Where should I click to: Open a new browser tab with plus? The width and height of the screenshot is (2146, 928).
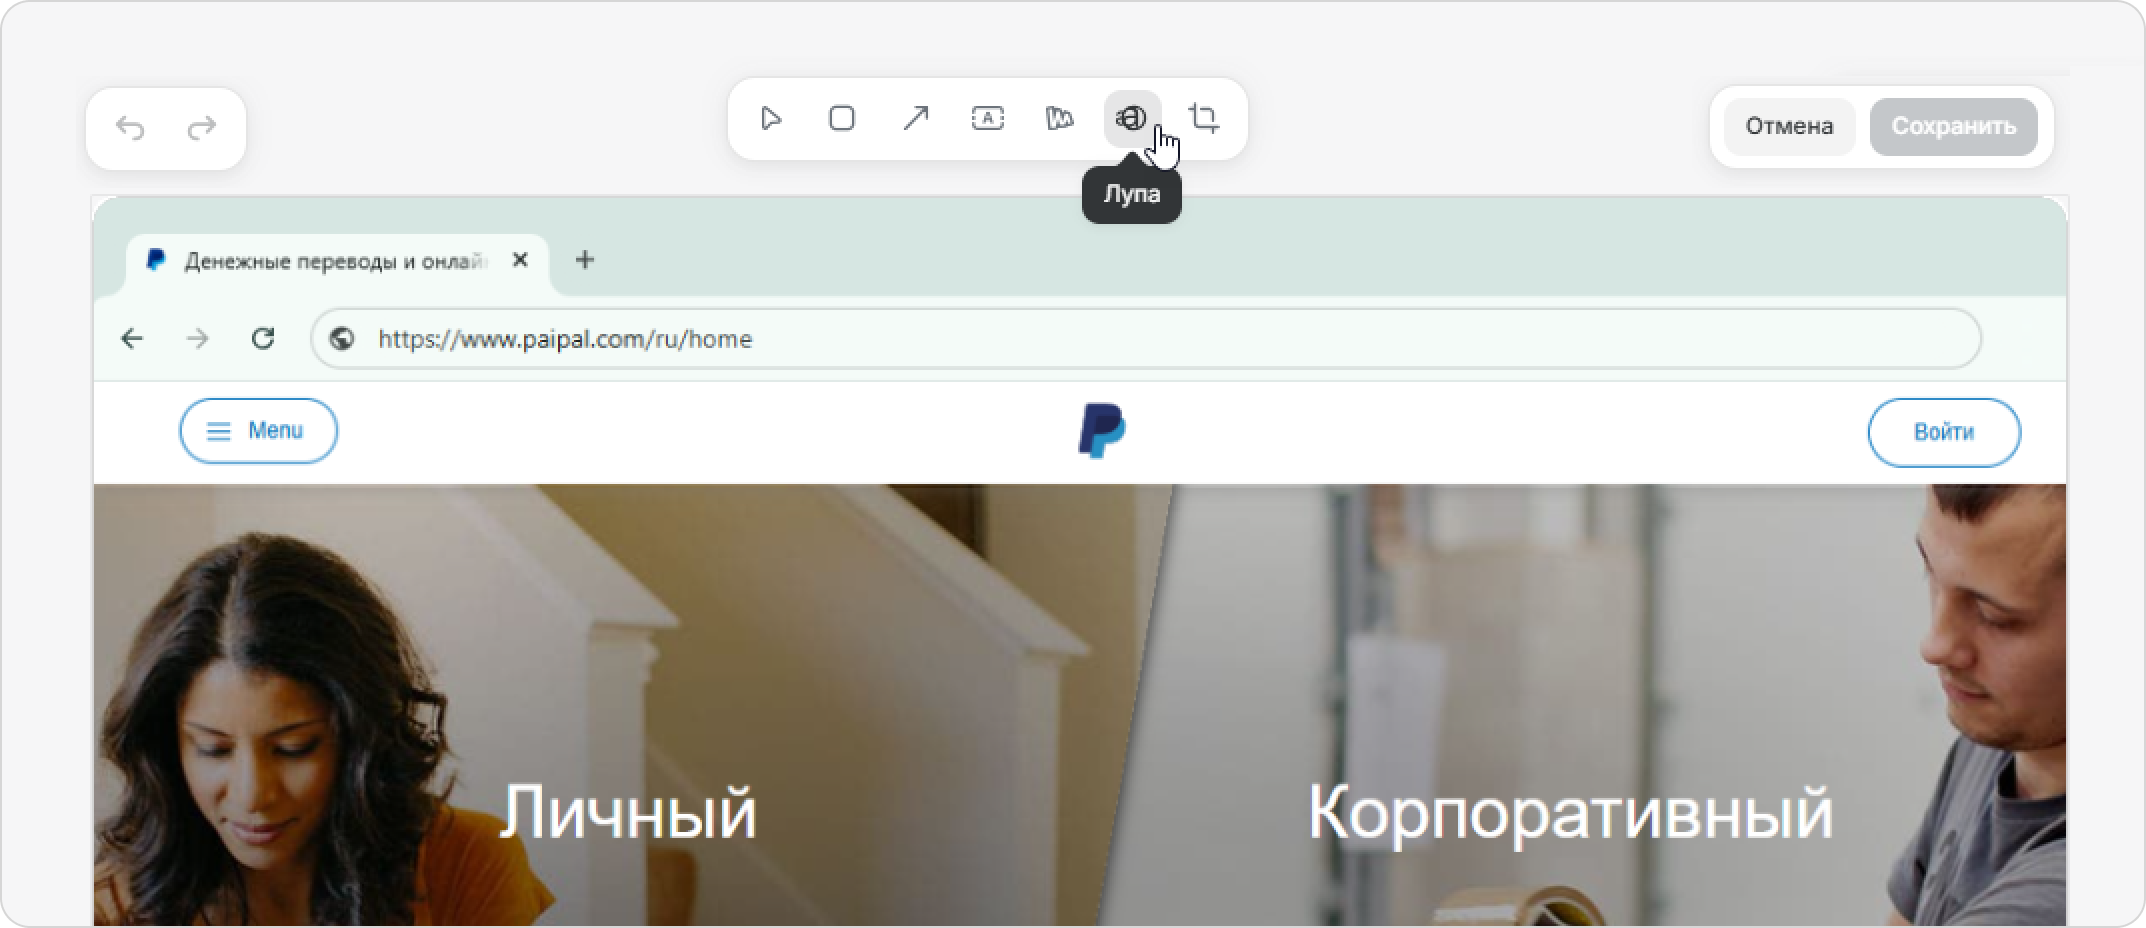click(x=585, y=260)
